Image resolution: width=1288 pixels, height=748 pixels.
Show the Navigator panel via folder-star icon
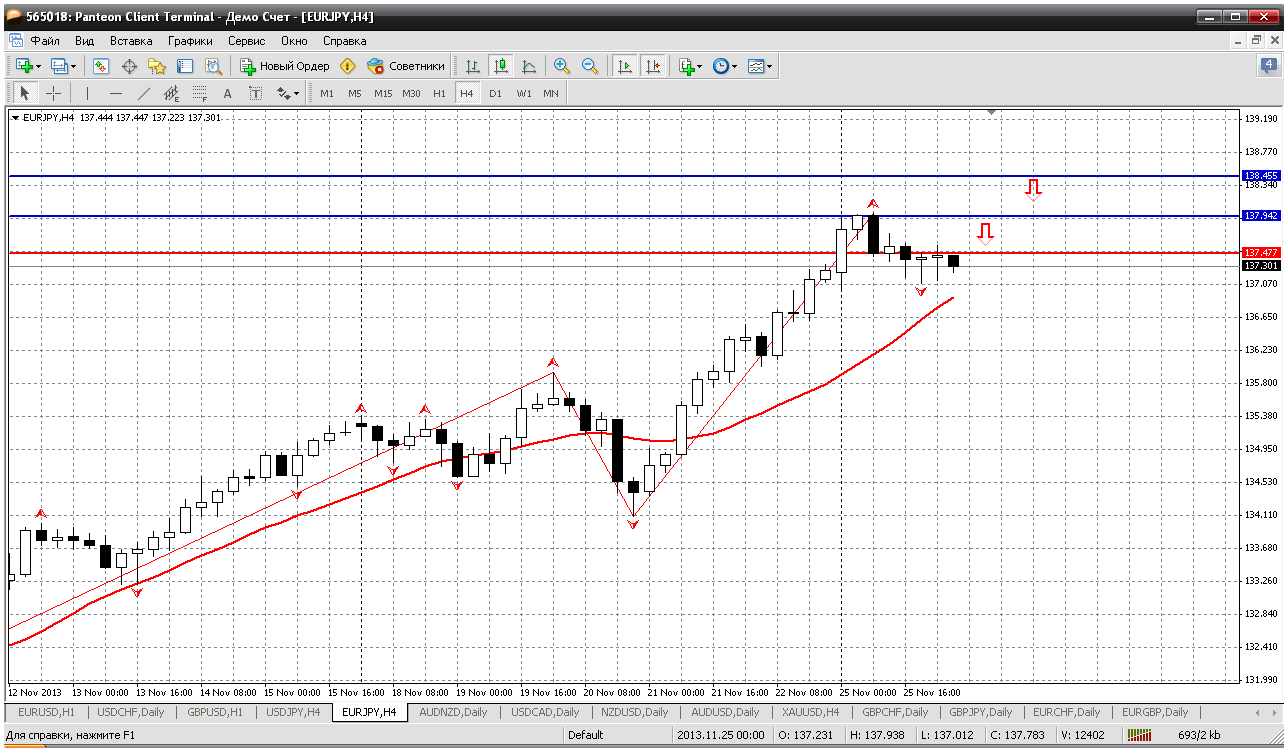157,66
